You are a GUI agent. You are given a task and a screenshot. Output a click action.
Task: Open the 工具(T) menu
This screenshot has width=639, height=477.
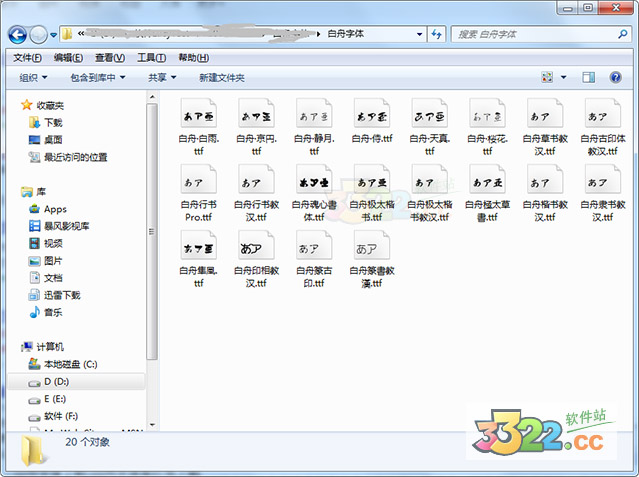152,58
